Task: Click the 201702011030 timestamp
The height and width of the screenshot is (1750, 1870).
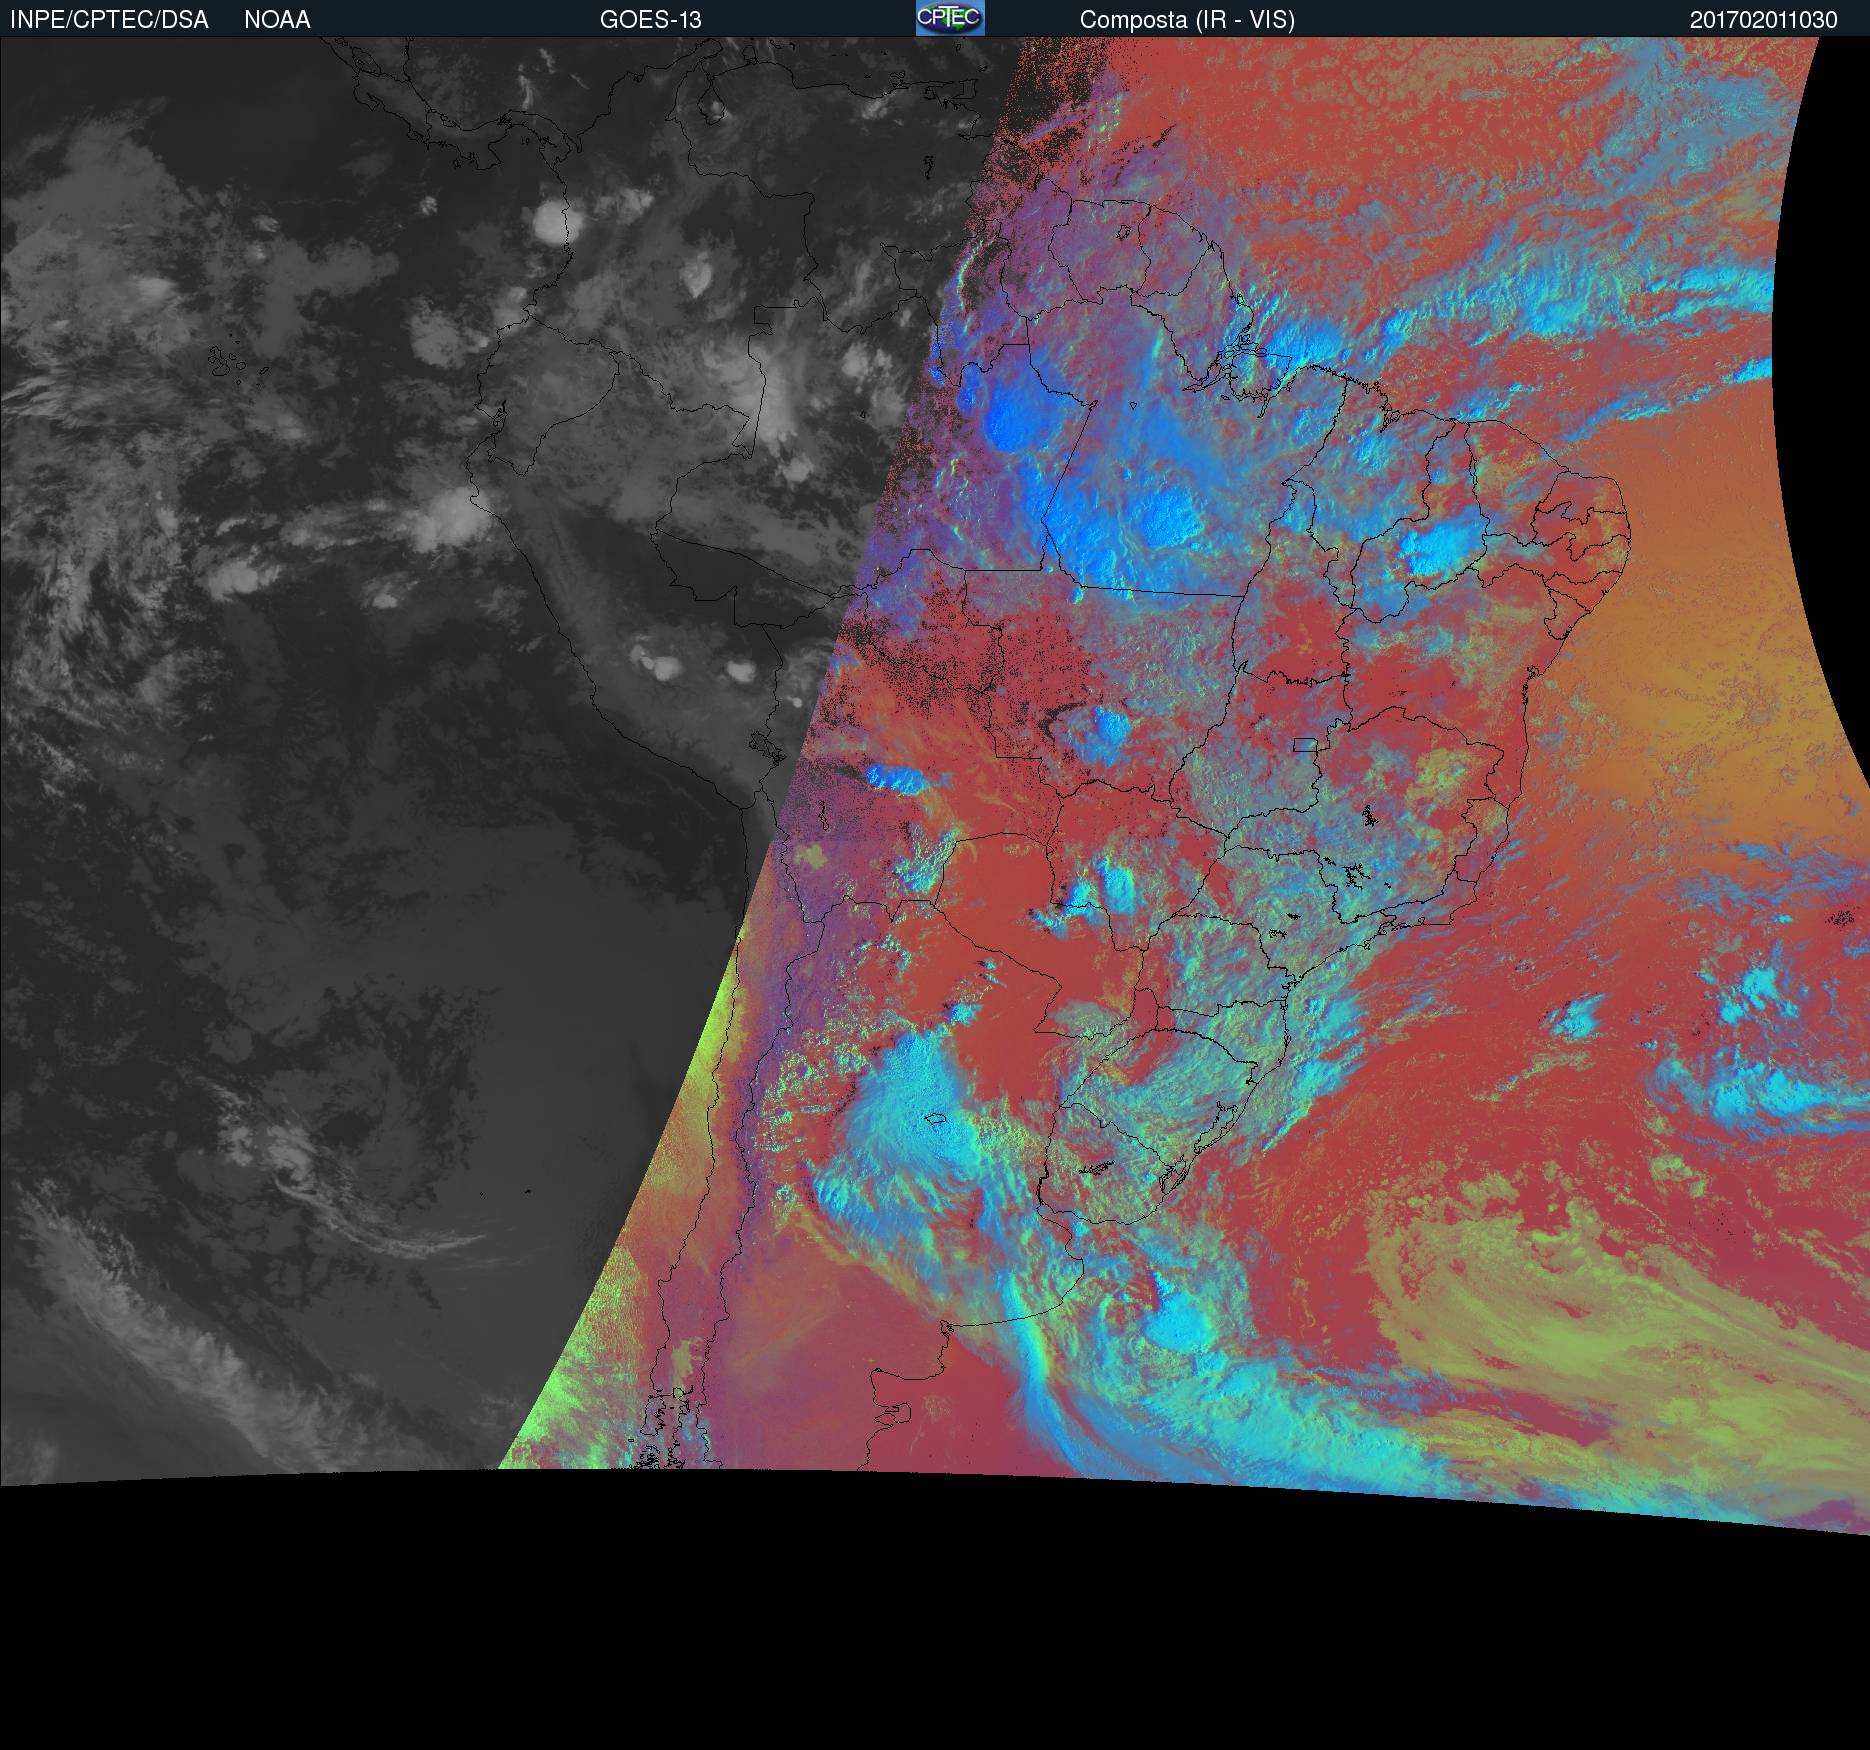Action: point(1764,20)
